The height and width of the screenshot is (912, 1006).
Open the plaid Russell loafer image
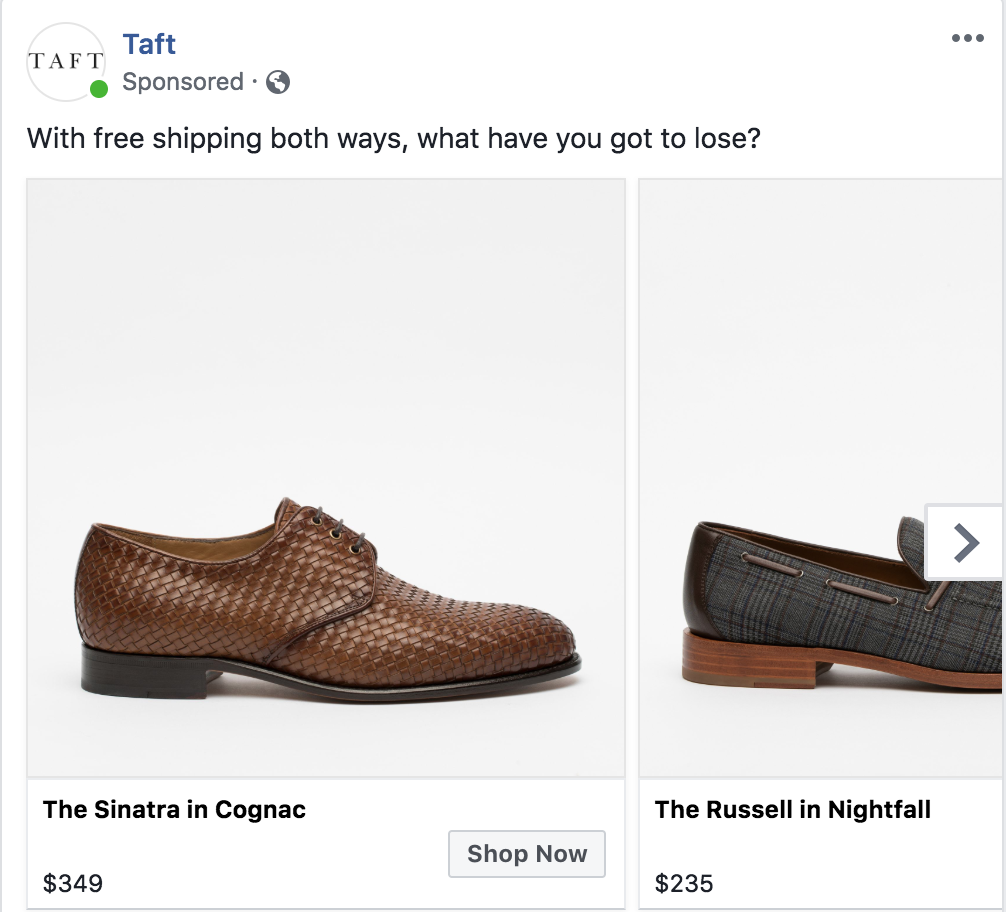(x=821, y=478)
